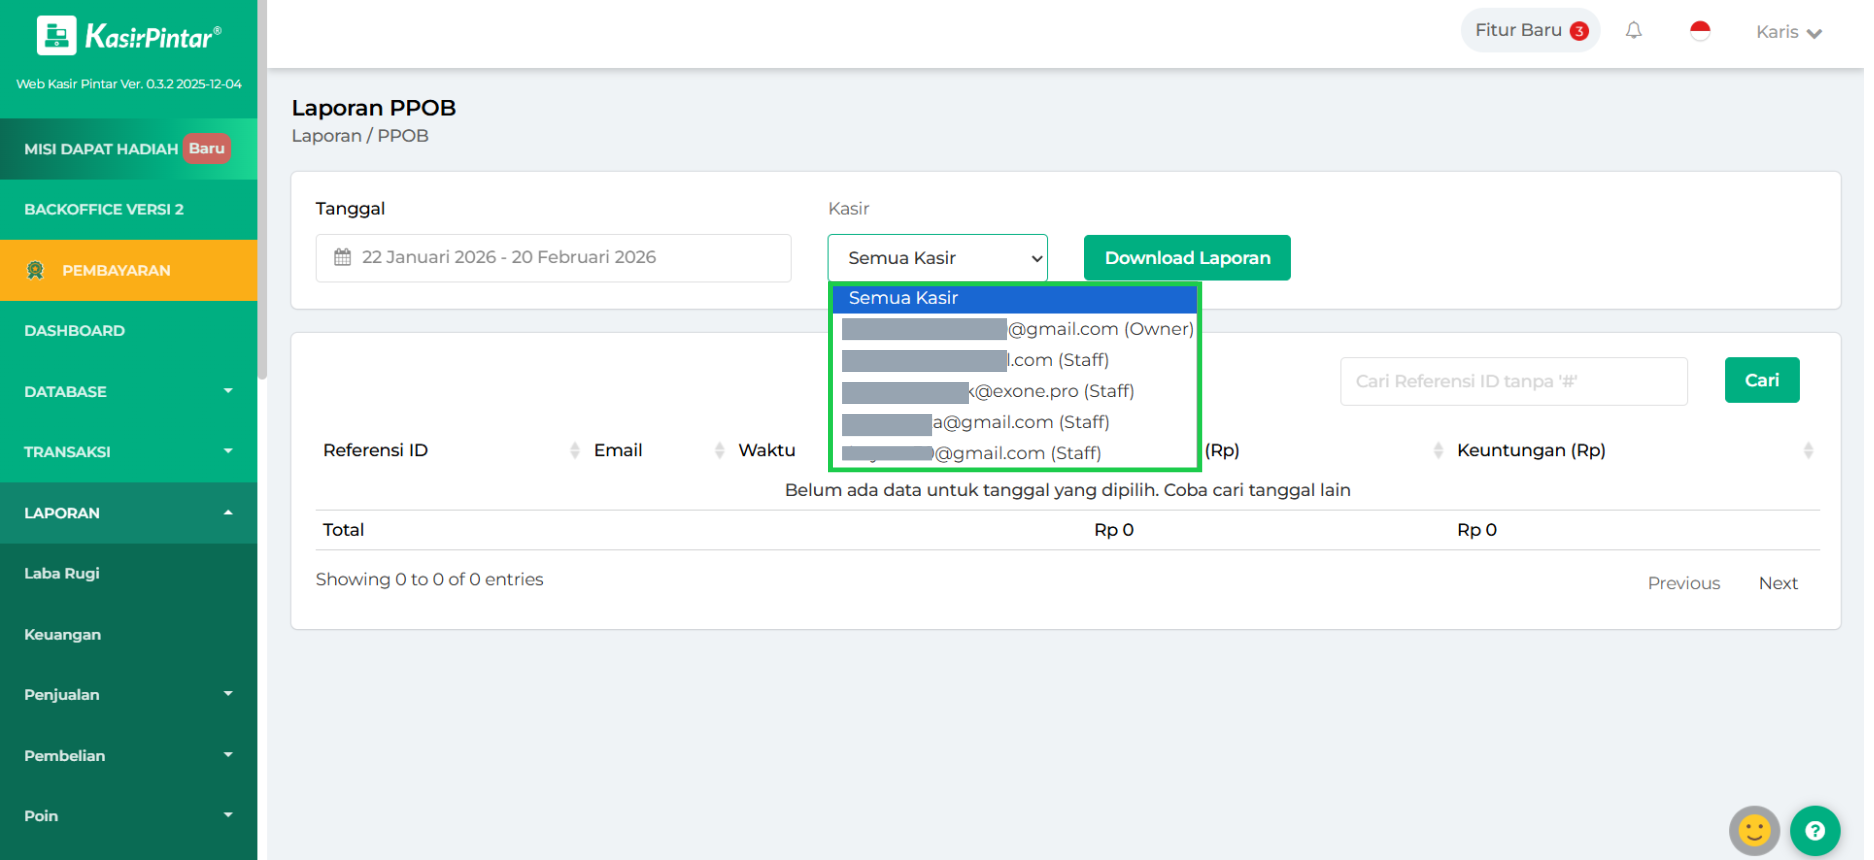Go to Dashboard in sidebar

point(75,331)
